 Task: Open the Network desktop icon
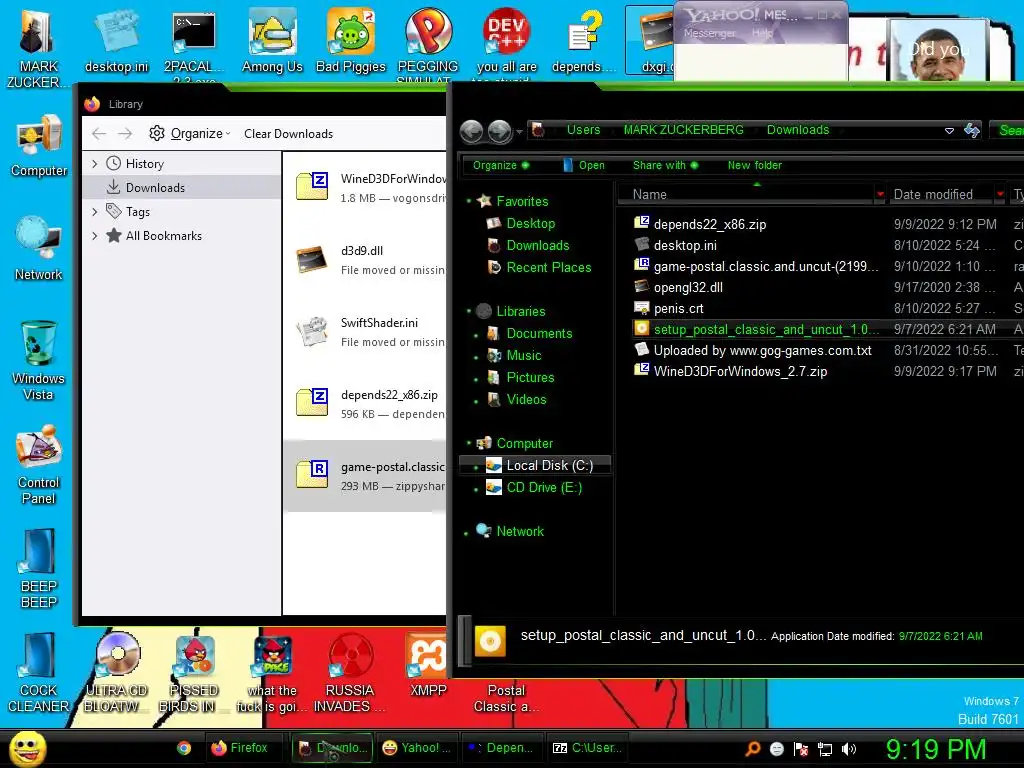39,248
